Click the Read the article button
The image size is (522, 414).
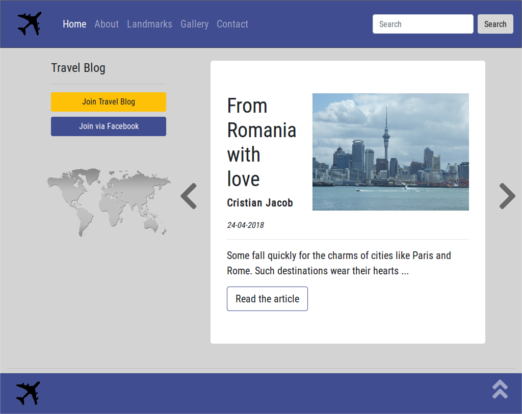point(267,299)
